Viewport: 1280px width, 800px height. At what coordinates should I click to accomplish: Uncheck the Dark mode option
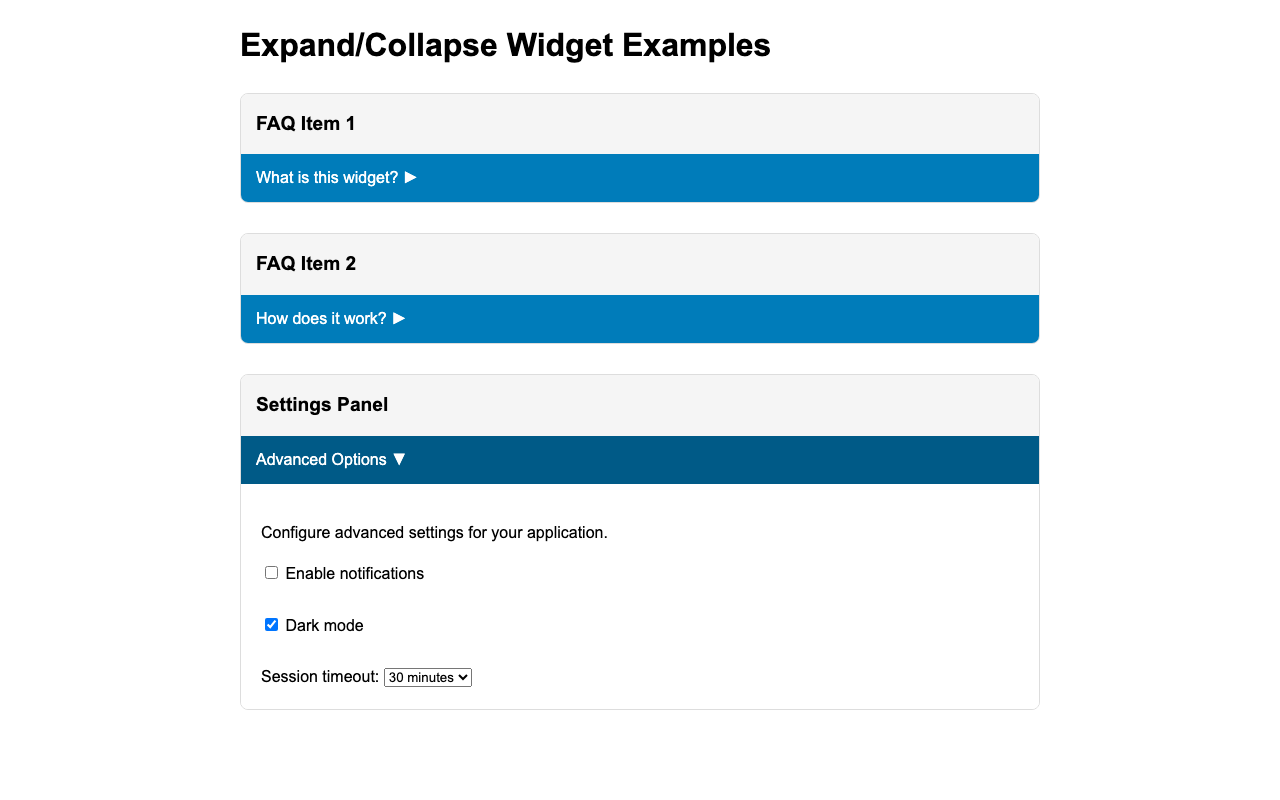[270, 626]
